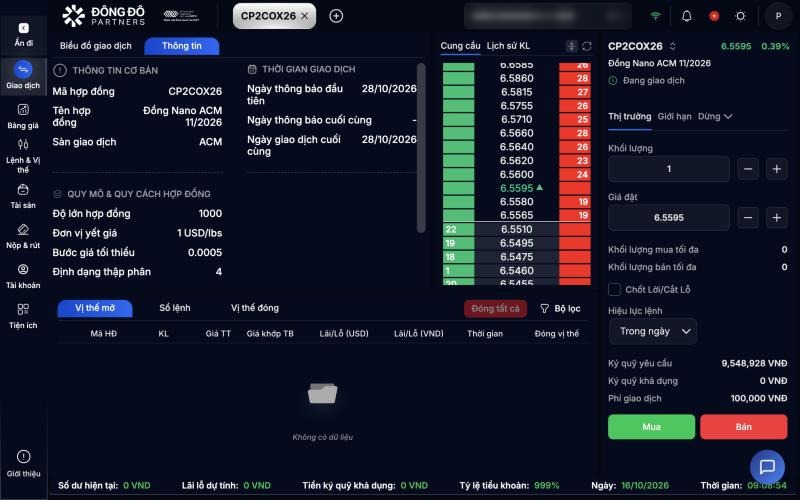Expand the Dừng order type dropdown
This screenshot has height=500, width=800.
click(x=715, y=116)
